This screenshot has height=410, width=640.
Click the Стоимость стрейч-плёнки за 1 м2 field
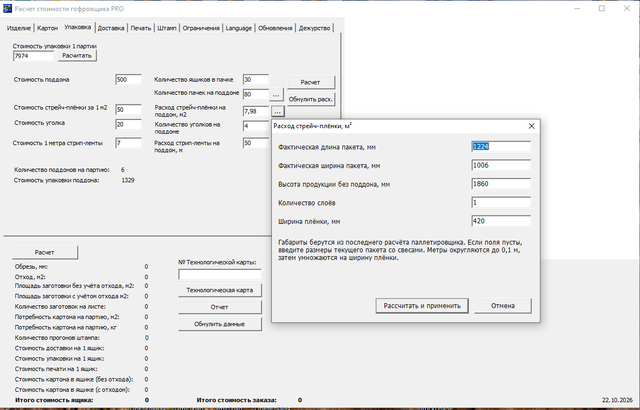coord(128,109)
